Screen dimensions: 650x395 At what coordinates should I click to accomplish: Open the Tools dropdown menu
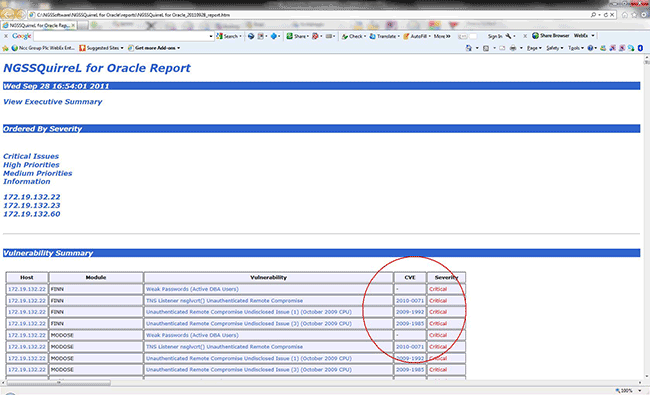(576, 48)
